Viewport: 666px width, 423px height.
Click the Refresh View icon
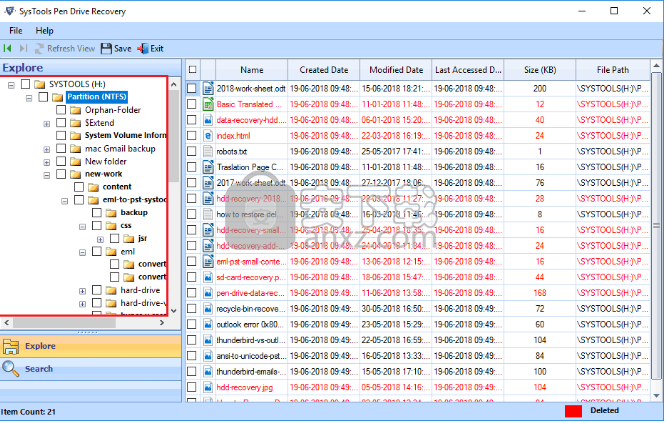point(38,48)
